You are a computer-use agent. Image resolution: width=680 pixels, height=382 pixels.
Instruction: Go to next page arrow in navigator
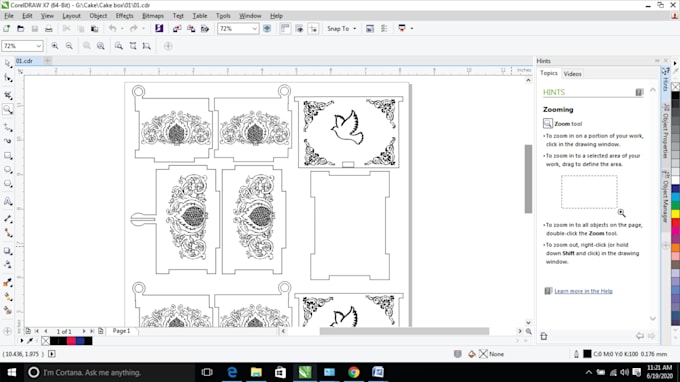[x=84, y=331]
